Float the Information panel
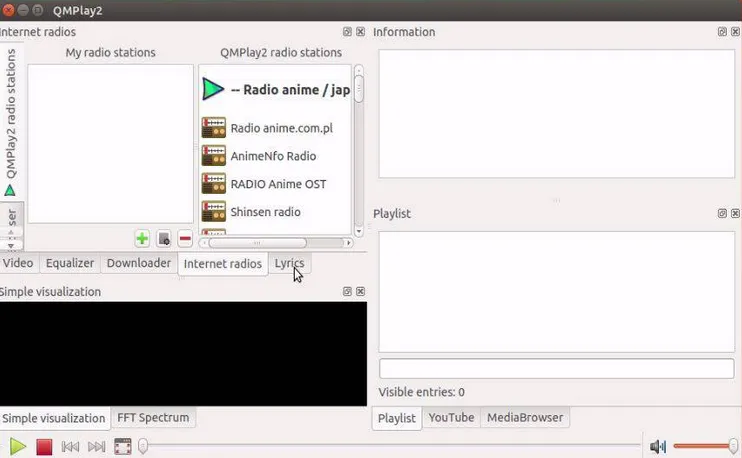This screenshot has height=458, width=742. 722,32
